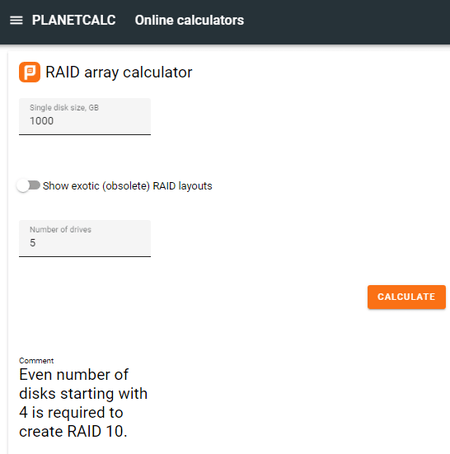Click the white knob of the exotic layouts switch

point(23,186)
